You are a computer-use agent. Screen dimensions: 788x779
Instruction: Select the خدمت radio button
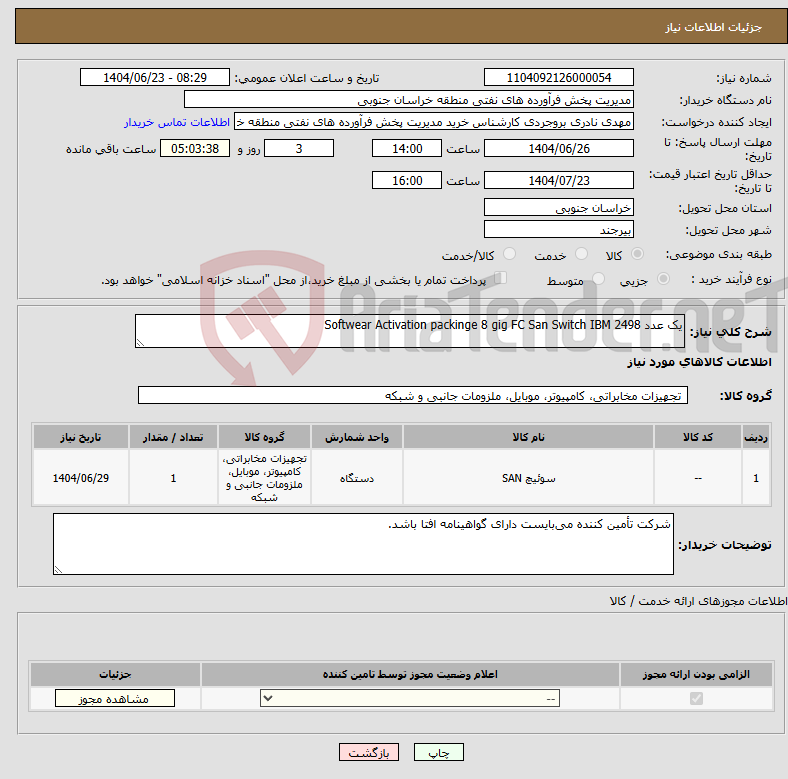pyautogui.click(x=581, y=254)
